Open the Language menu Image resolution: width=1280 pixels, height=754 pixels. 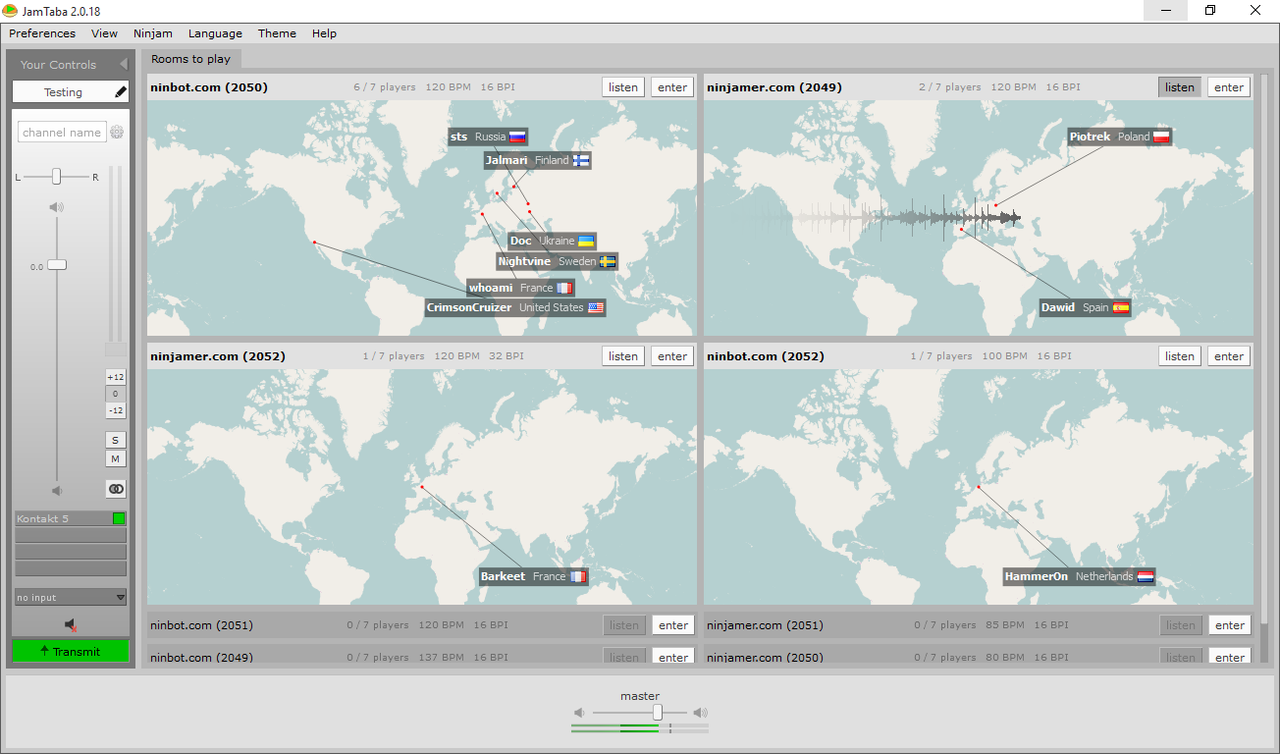215,33
